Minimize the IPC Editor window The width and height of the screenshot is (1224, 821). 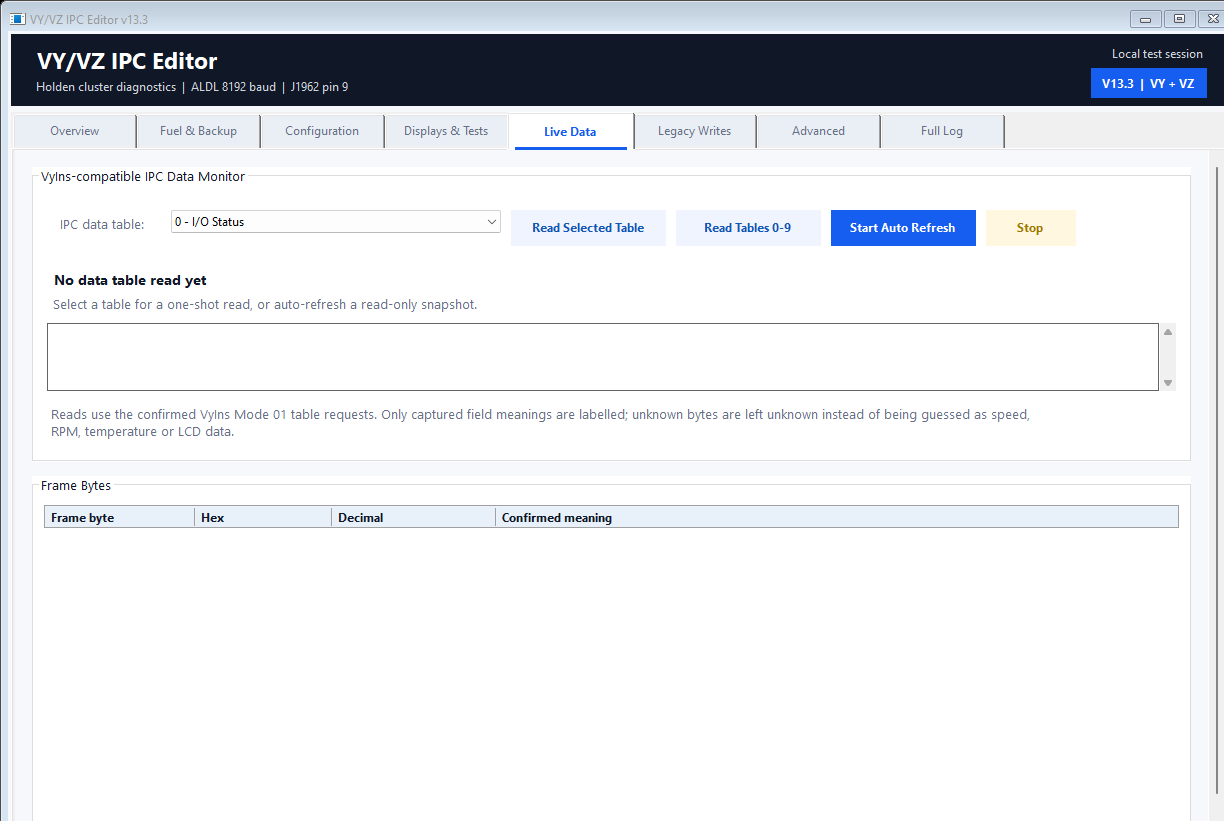tap(1146, 18)
